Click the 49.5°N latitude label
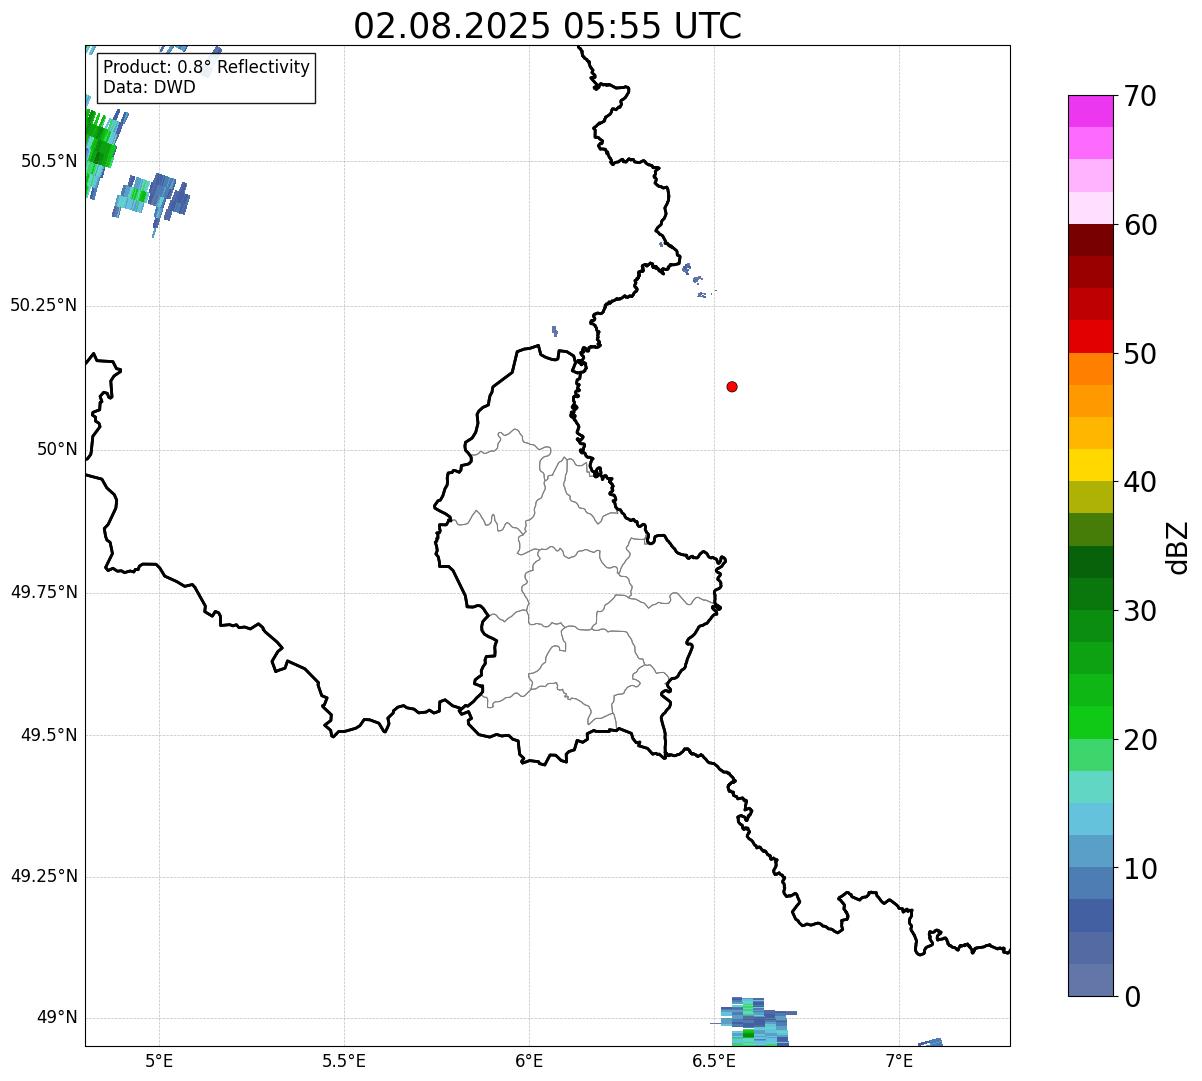Viewport: 1202px width, 1081px height. pos(49,735)
